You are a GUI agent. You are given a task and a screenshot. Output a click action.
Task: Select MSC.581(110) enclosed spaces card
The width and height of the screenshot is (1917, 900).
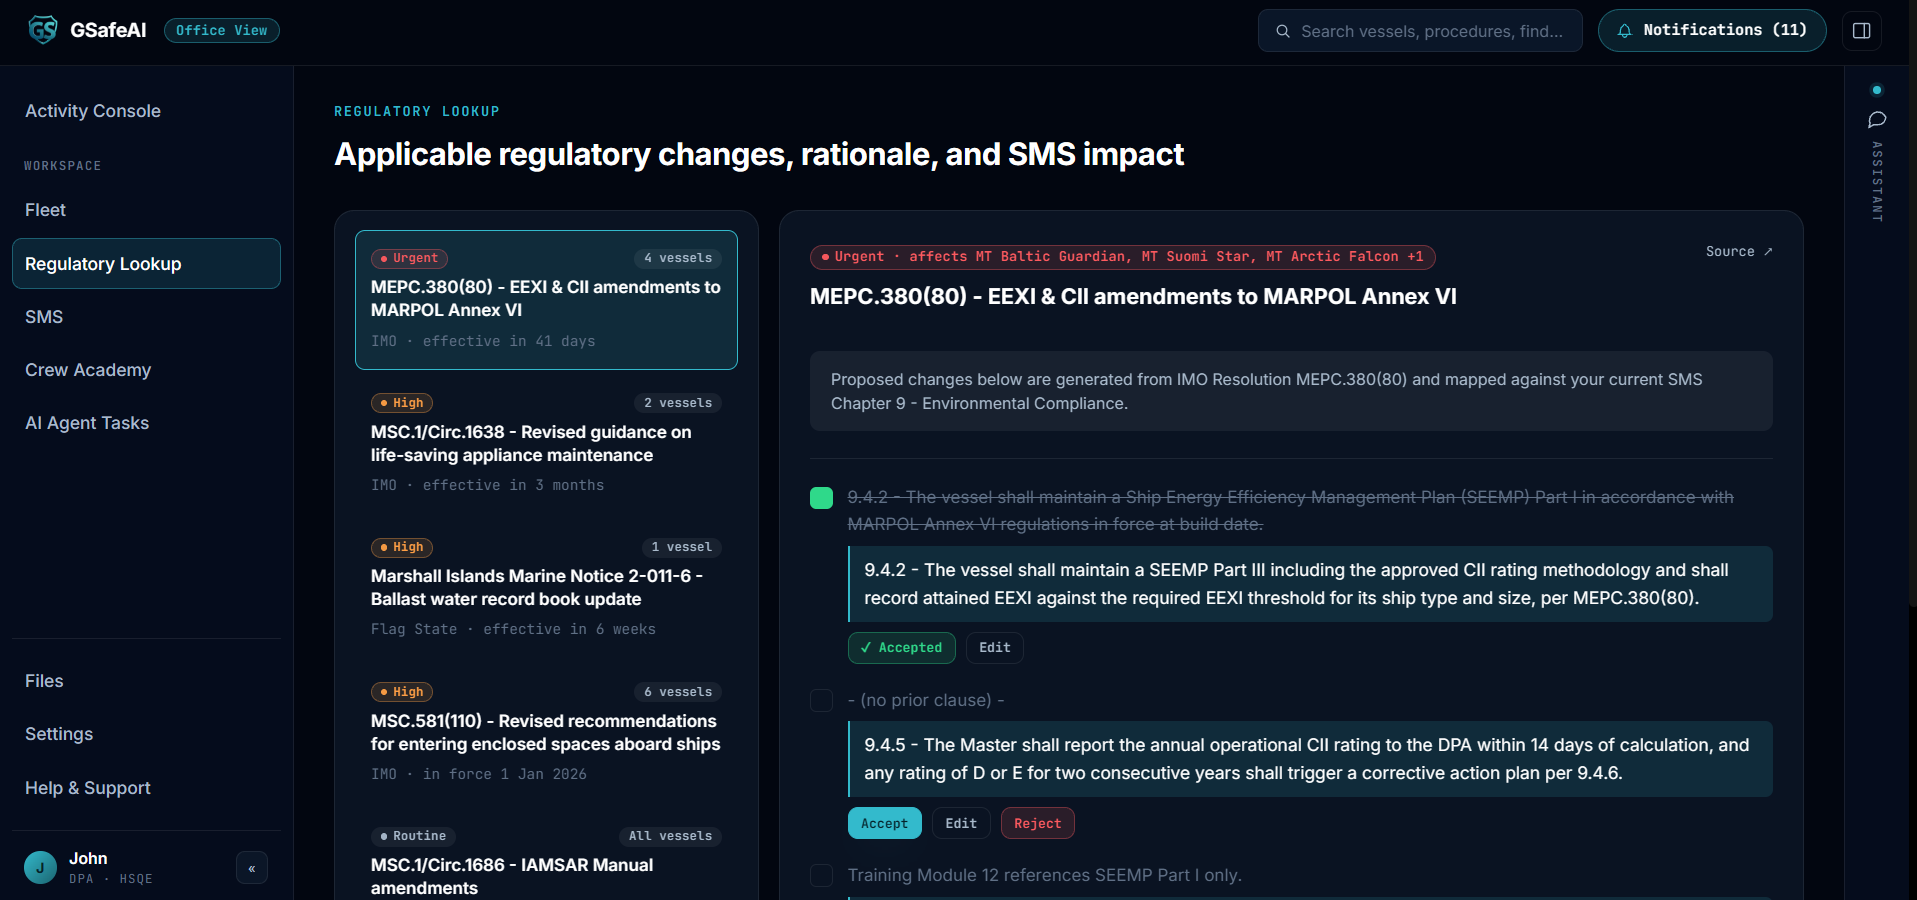click(546, 733)
